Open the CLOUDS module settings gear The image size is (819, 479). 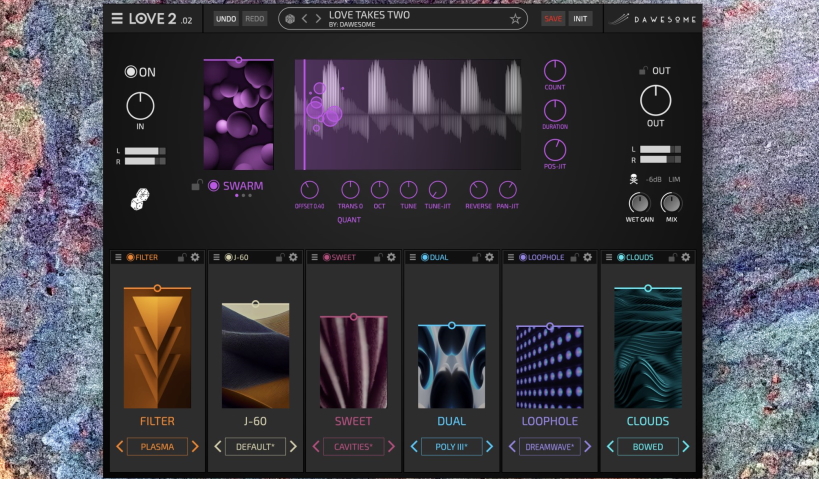(x=686, y=257)
